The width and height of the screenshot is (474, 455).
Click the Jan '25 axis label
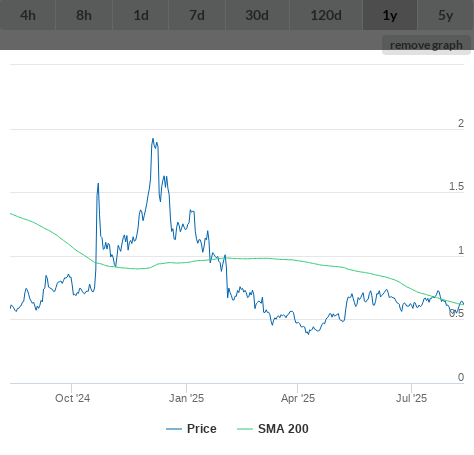pyautogui.click(x=186, y=398)
